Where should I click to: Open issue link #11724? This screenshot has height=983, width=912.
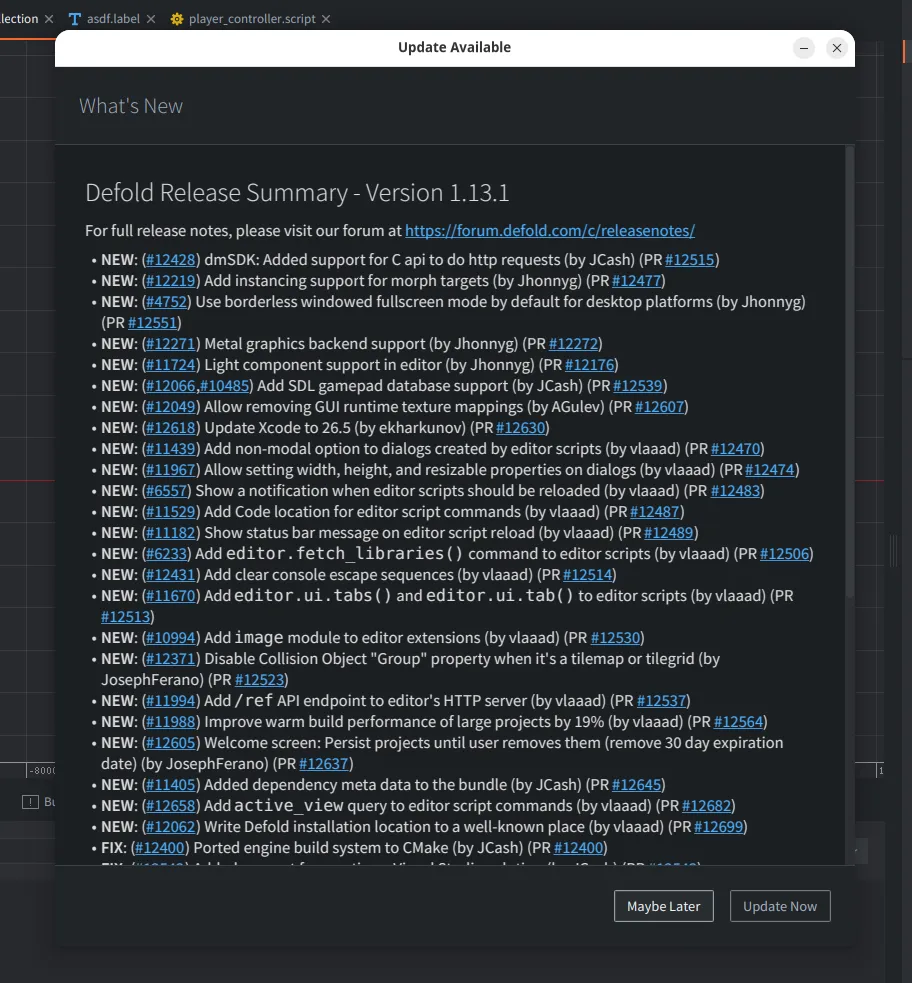[x=170, y=365]
